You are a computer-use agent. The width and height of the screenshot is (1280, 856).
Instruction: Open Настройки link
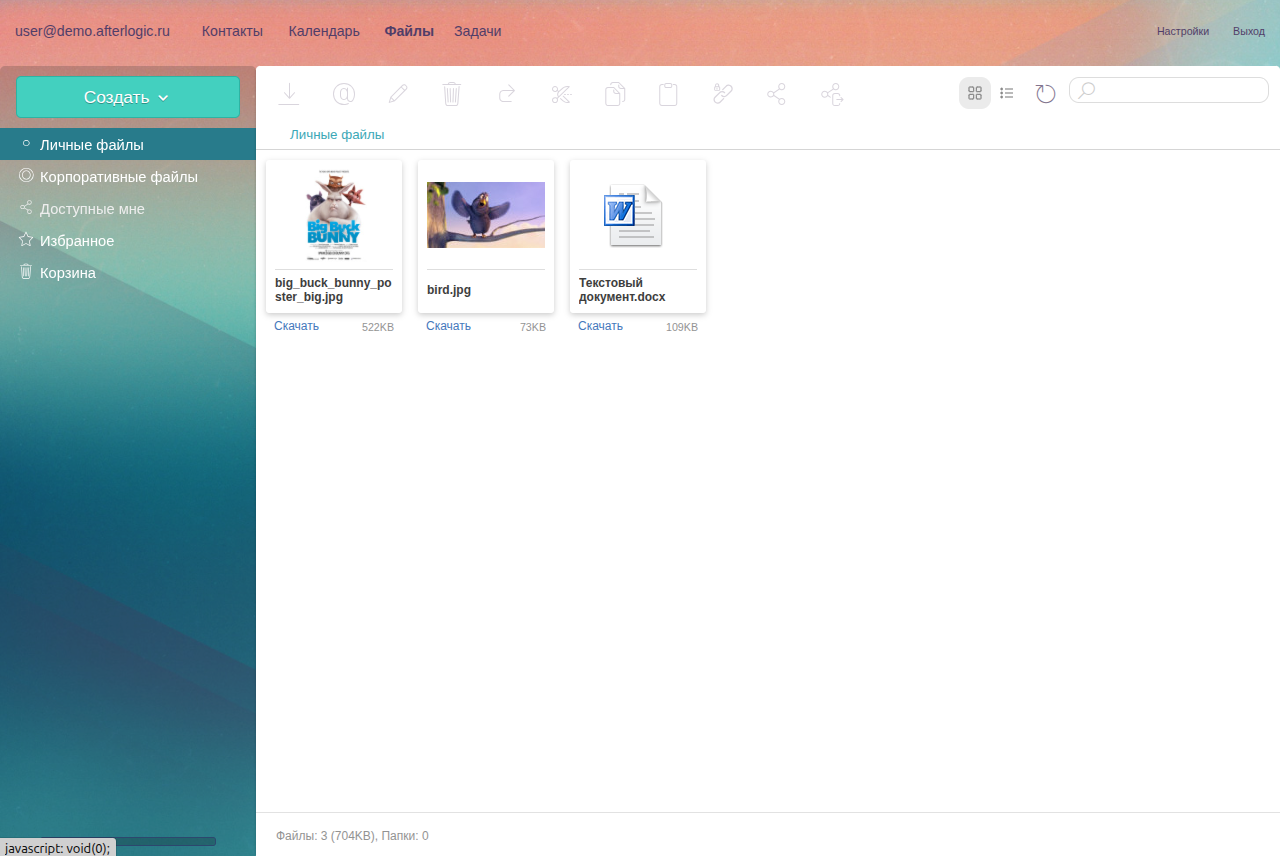[1182, 31]
